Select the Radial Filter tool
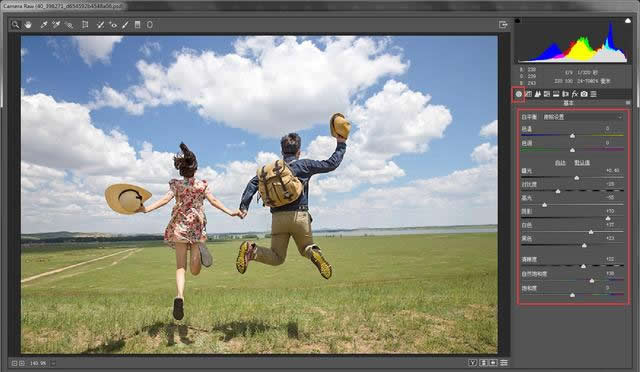 click(150, 25)
